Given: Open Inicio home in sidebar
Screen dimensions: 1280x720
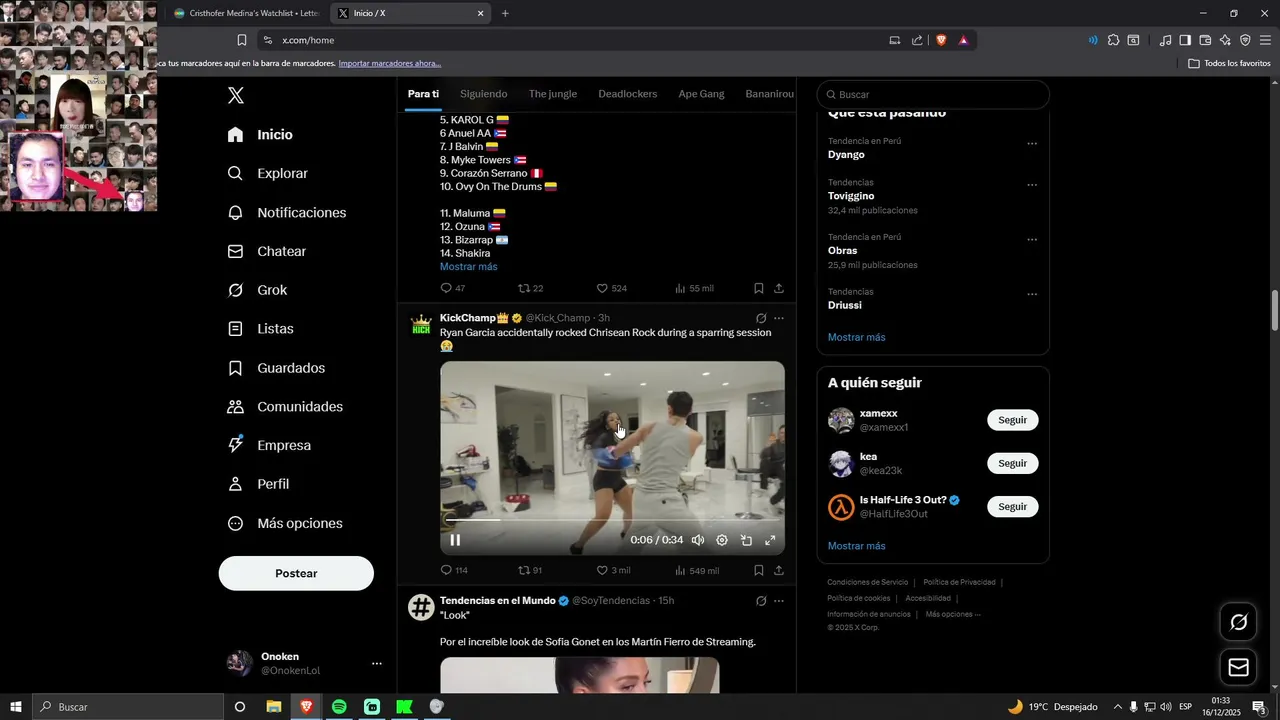Looking at the screenshot, I should tap(260, 135).
